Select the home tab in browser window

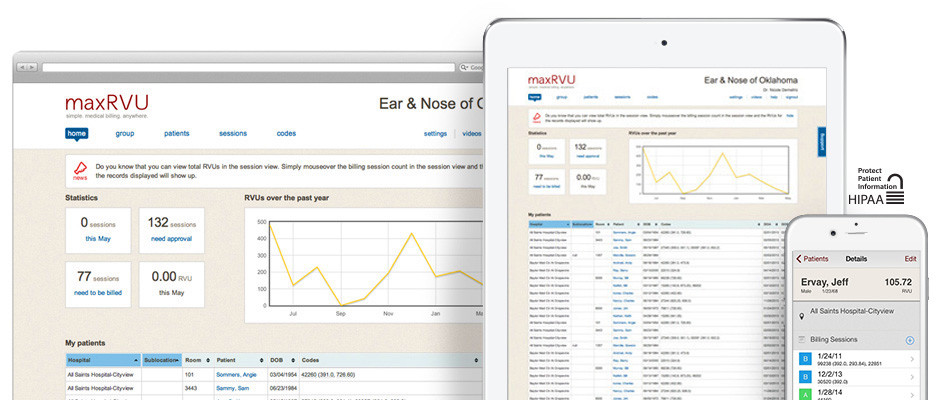click(77, 134)
